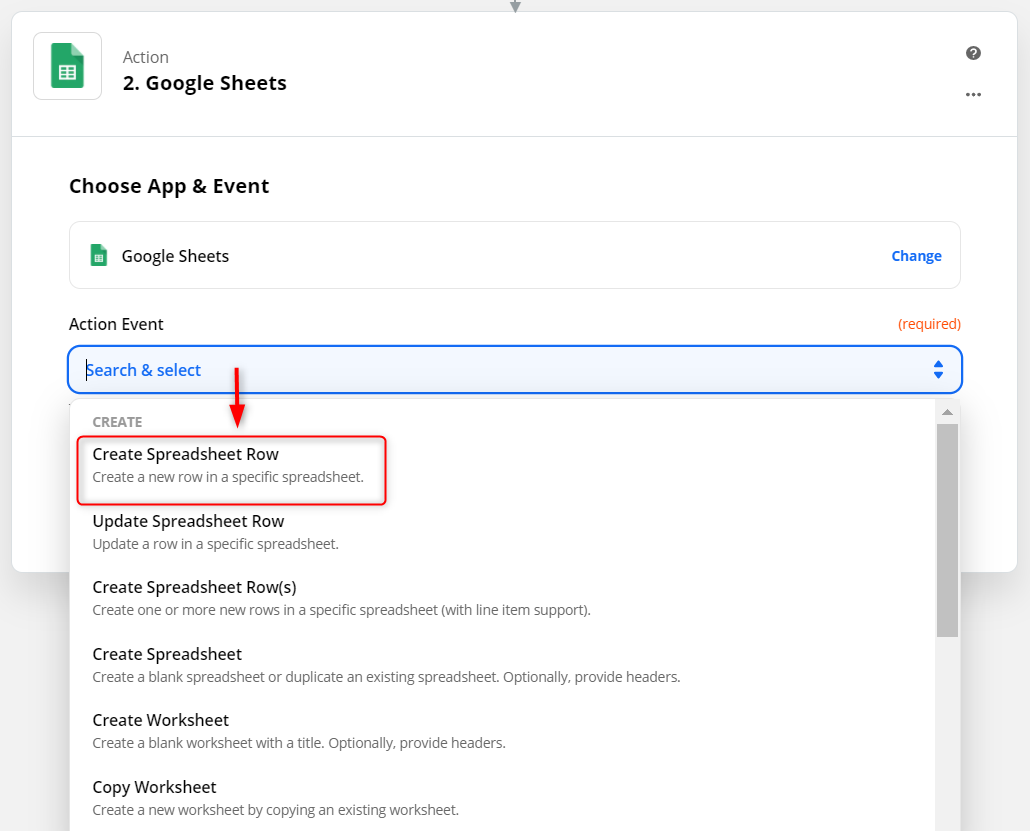Viewport: 1030px width, 831px height.
Task: Click the Google Sheets name in the app field
Action: point(175,256)
